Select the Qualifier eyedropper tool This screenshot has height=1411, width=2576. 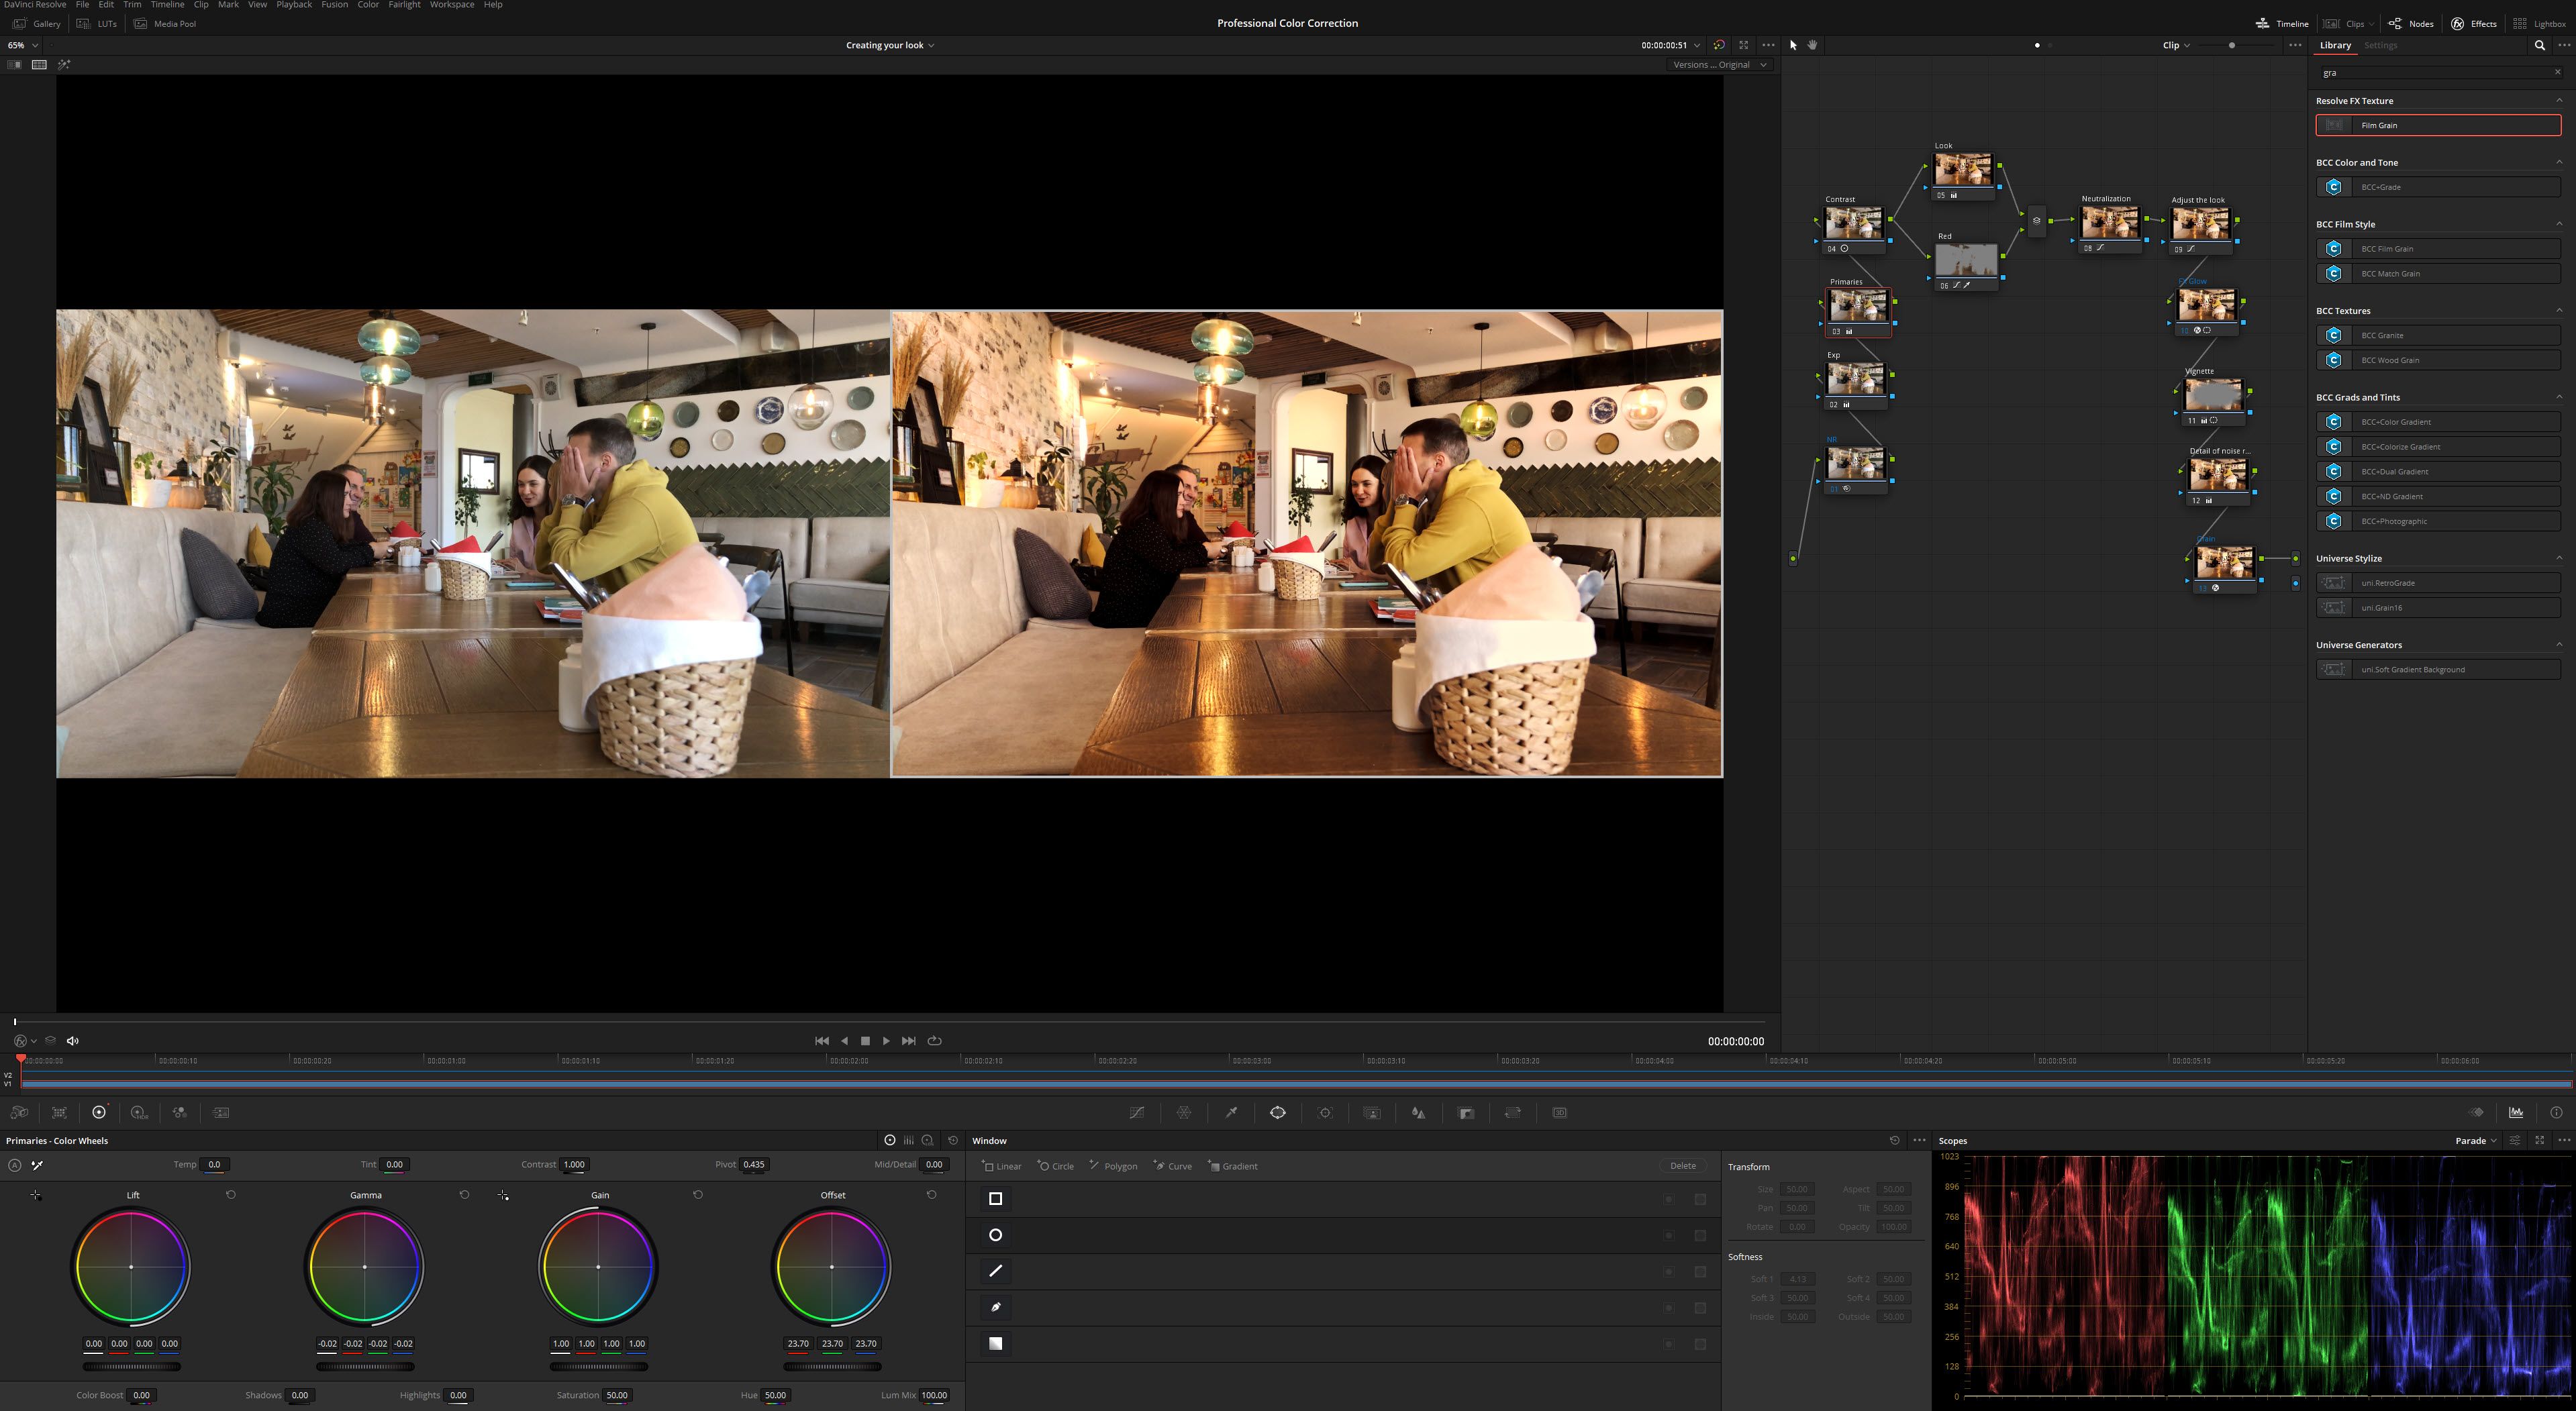tap(1231, 1112)
